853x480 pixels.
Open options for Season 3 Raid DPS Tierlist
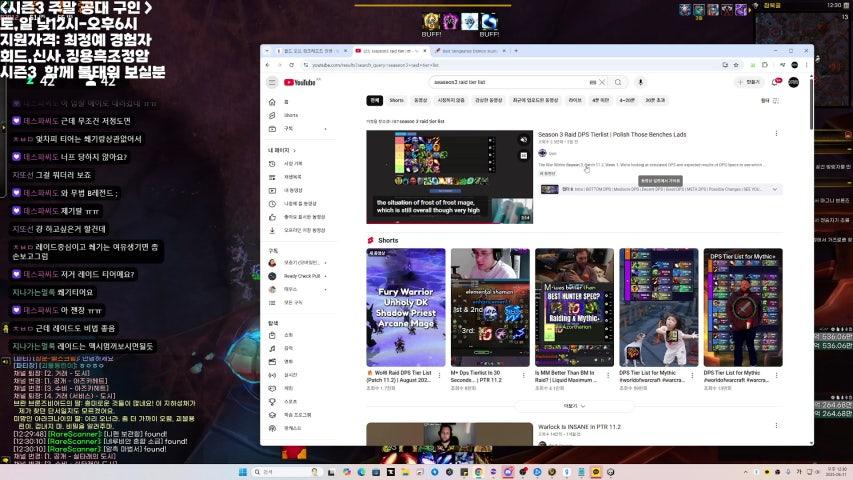(x=776, y=133)
